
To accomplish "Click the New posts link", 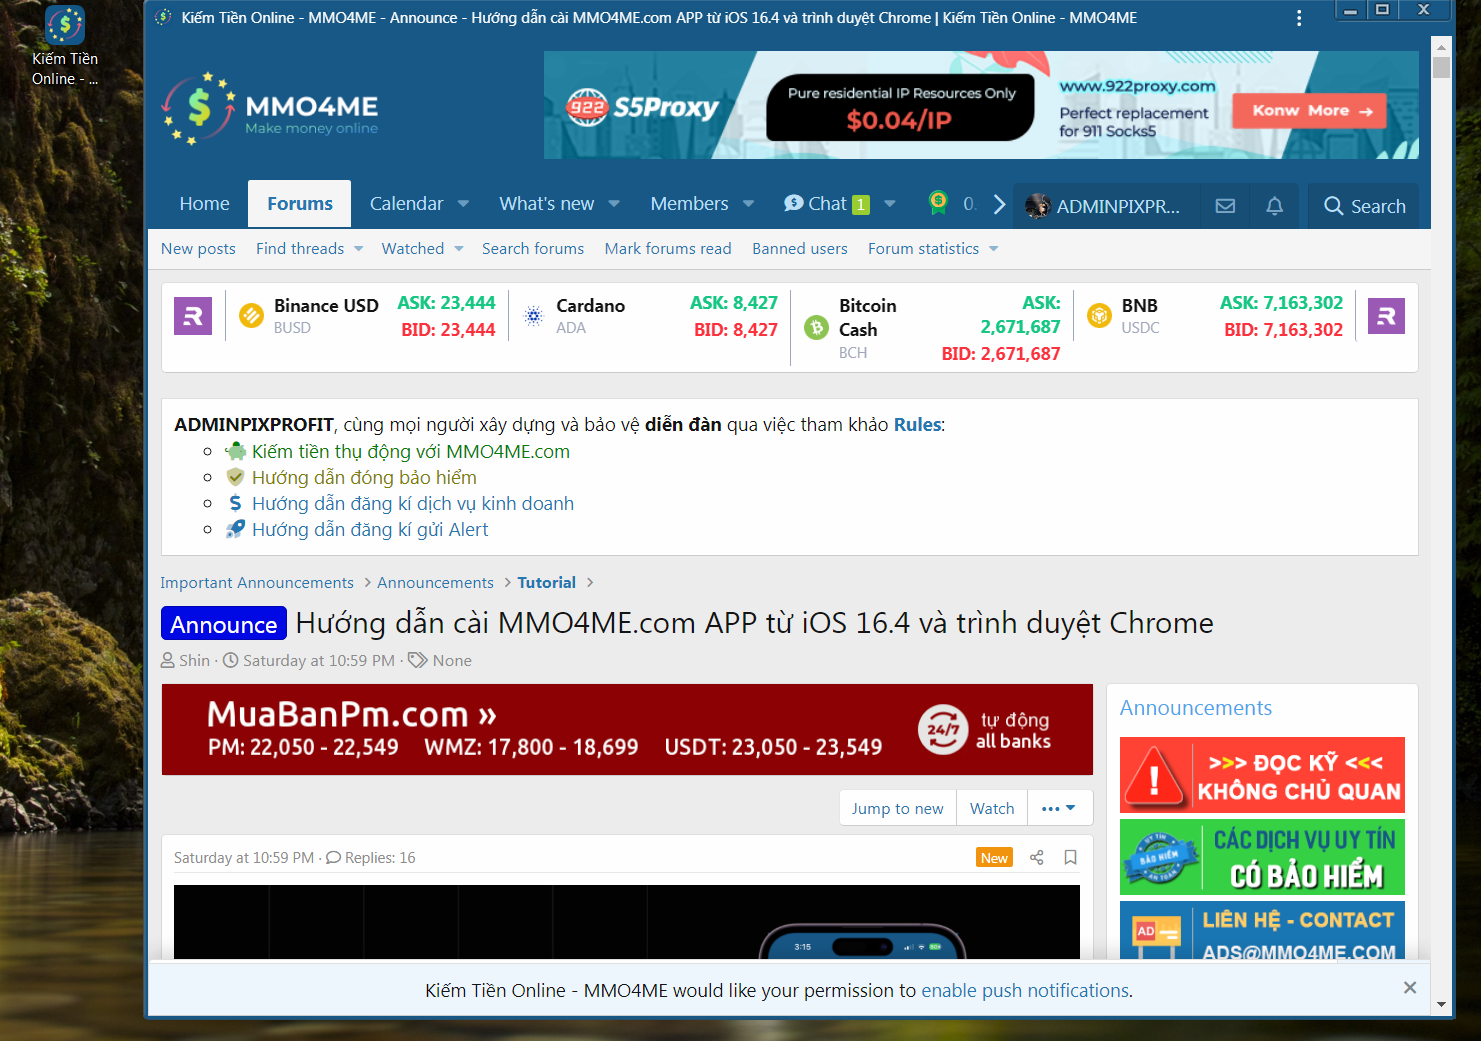I will point(198,249).
